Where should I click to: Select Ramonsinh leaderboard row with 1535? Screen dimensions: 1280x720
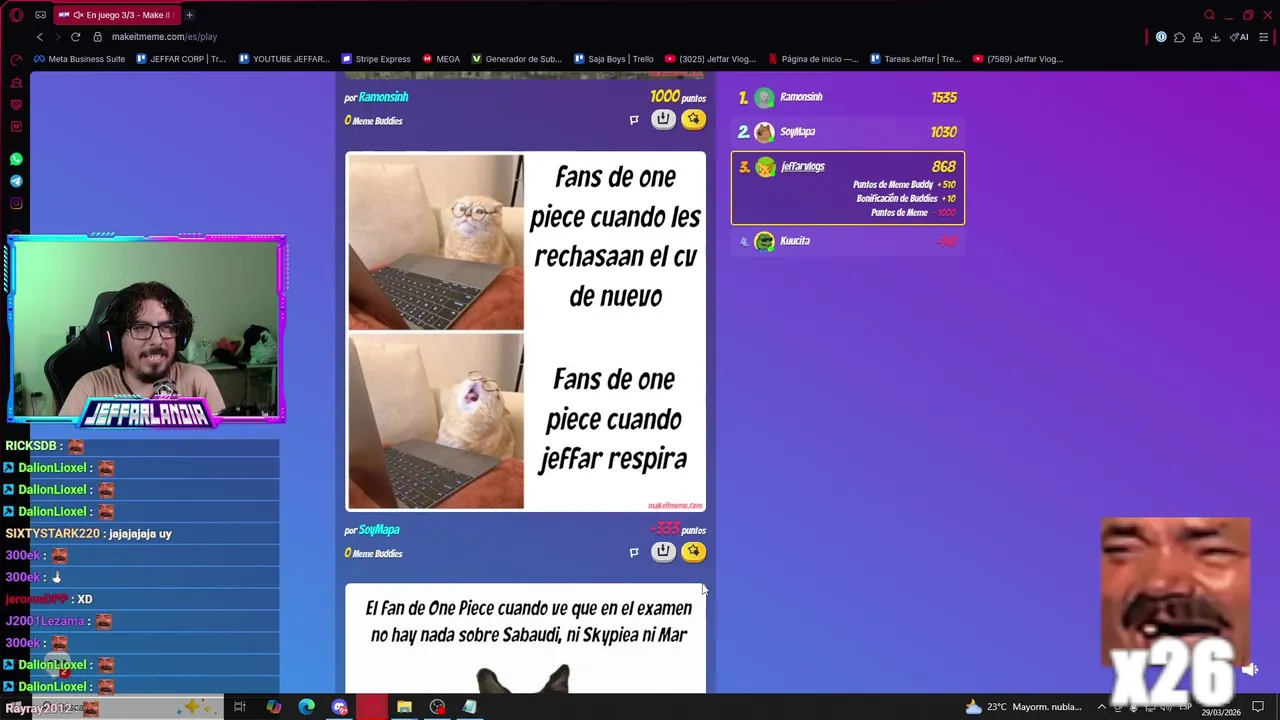click(x=848, y=97)
